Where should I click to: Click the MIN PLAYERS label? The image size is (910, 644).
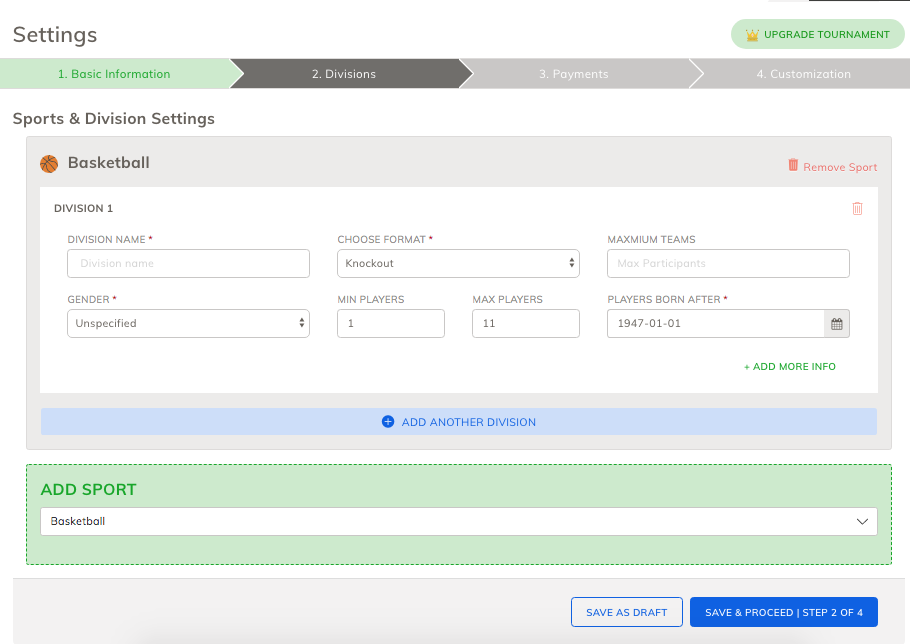coord(371,299)
